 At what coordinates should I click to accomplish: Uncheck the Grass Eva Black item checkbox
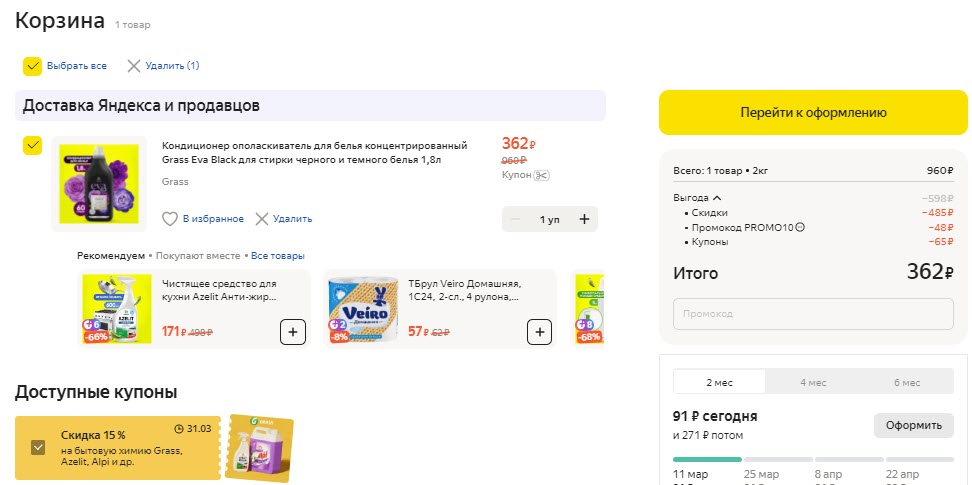[x=32, y=146]
